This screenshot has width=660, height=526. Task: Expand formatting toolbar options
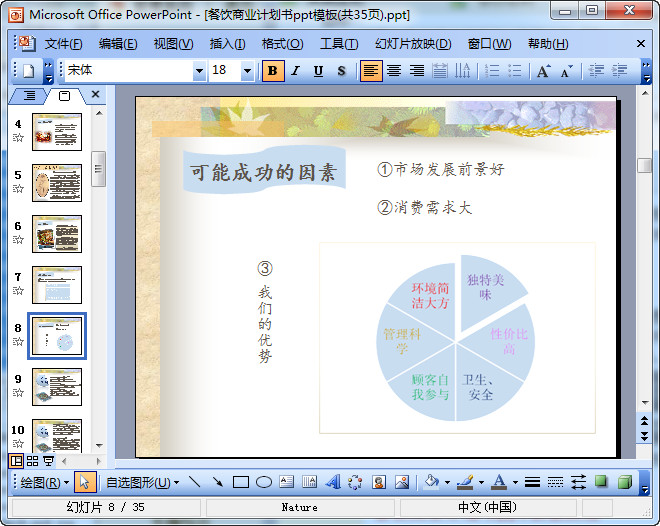point(646,71)
